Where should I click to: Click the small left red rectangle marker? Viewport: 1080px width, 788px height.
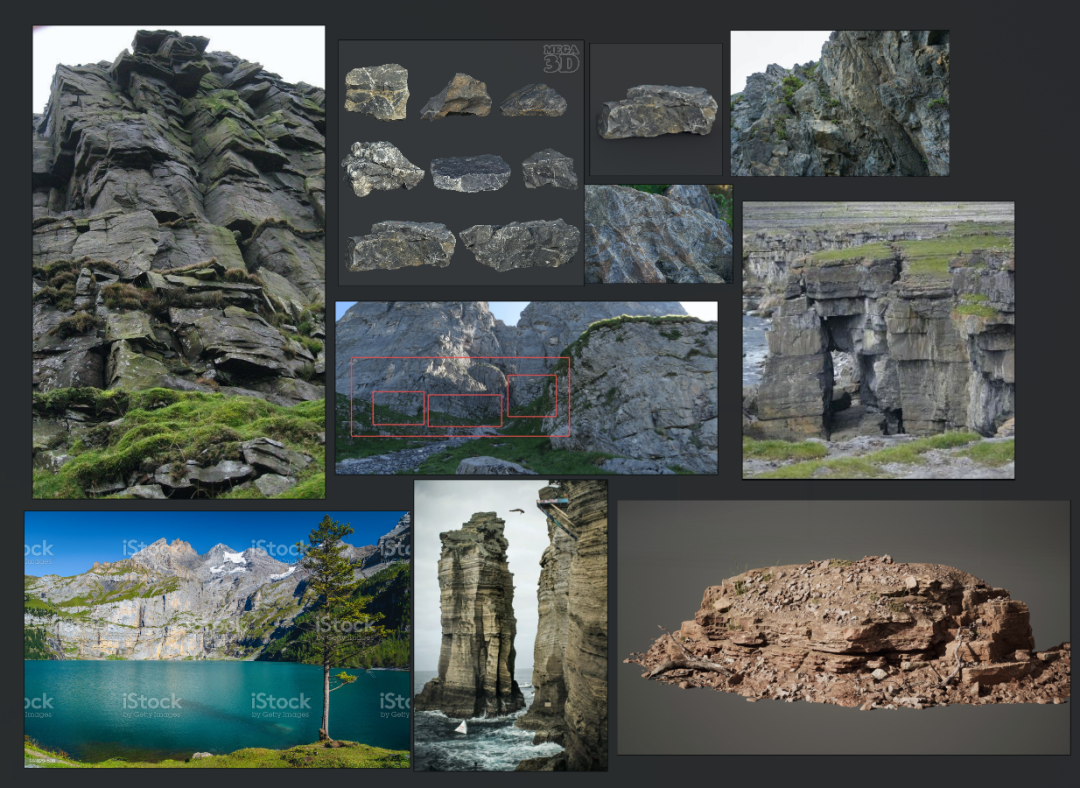click(399, 408)
